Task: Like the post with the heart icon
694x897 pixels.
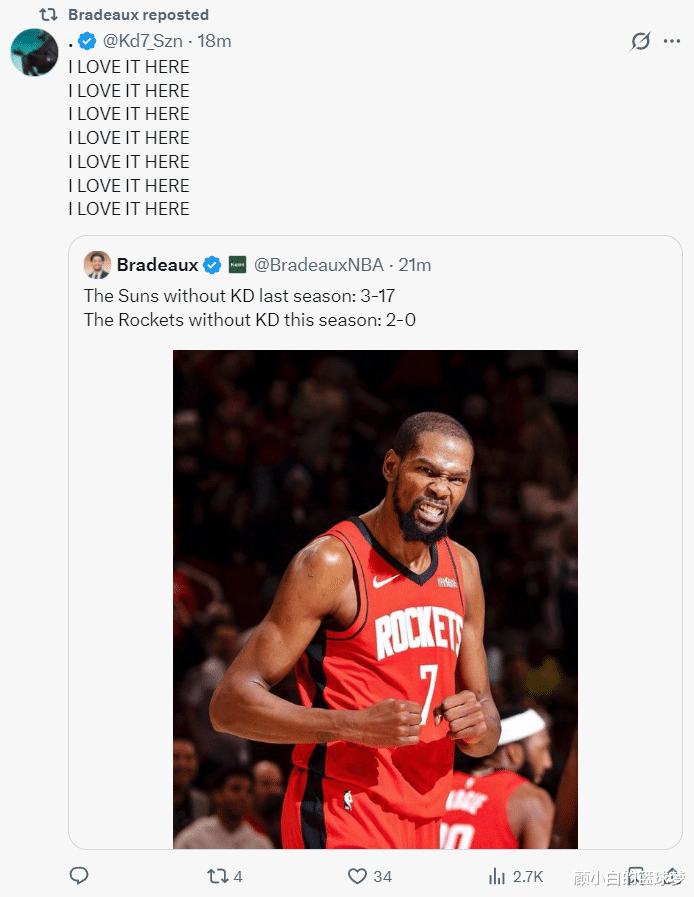Action: point(357,876)
